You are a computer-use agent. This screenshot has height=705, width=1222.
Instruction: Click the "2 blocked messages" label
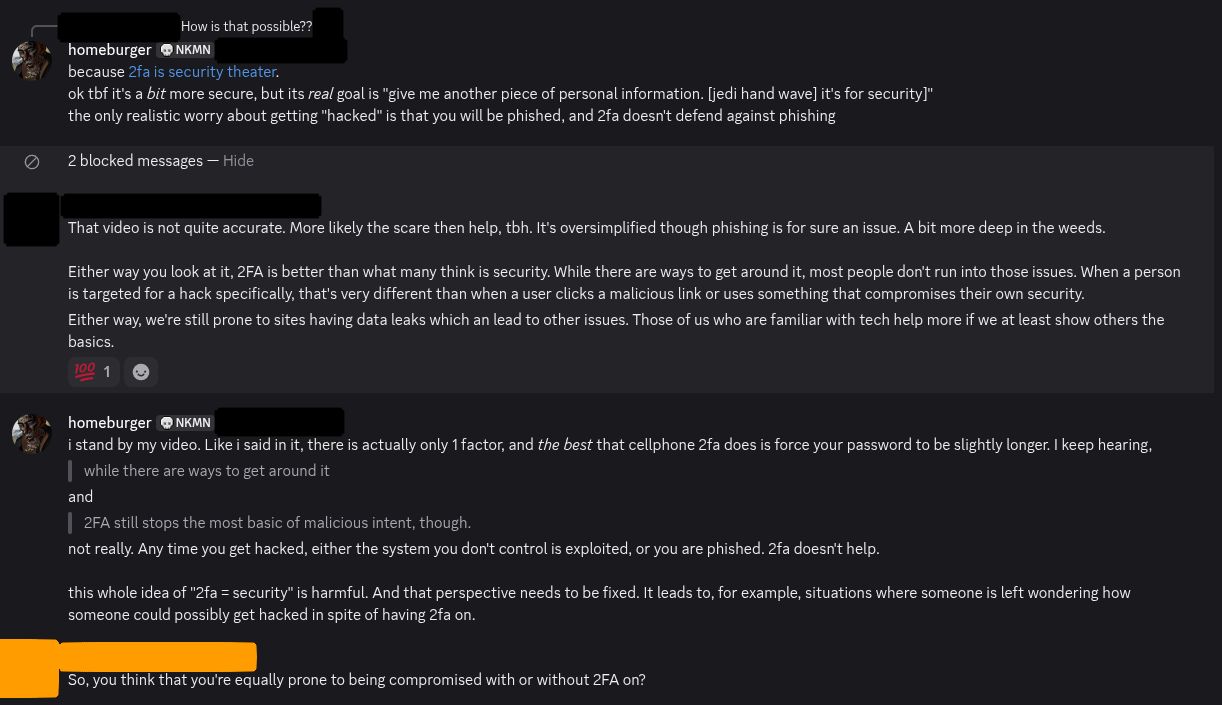pyautogui.click(x=135, y=161)
